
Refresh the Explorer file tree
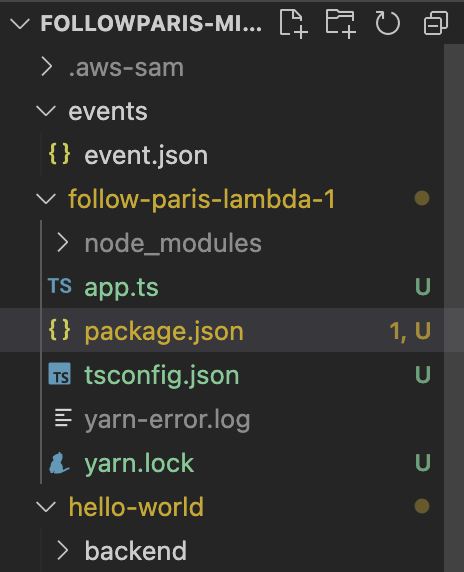point(387,24)
